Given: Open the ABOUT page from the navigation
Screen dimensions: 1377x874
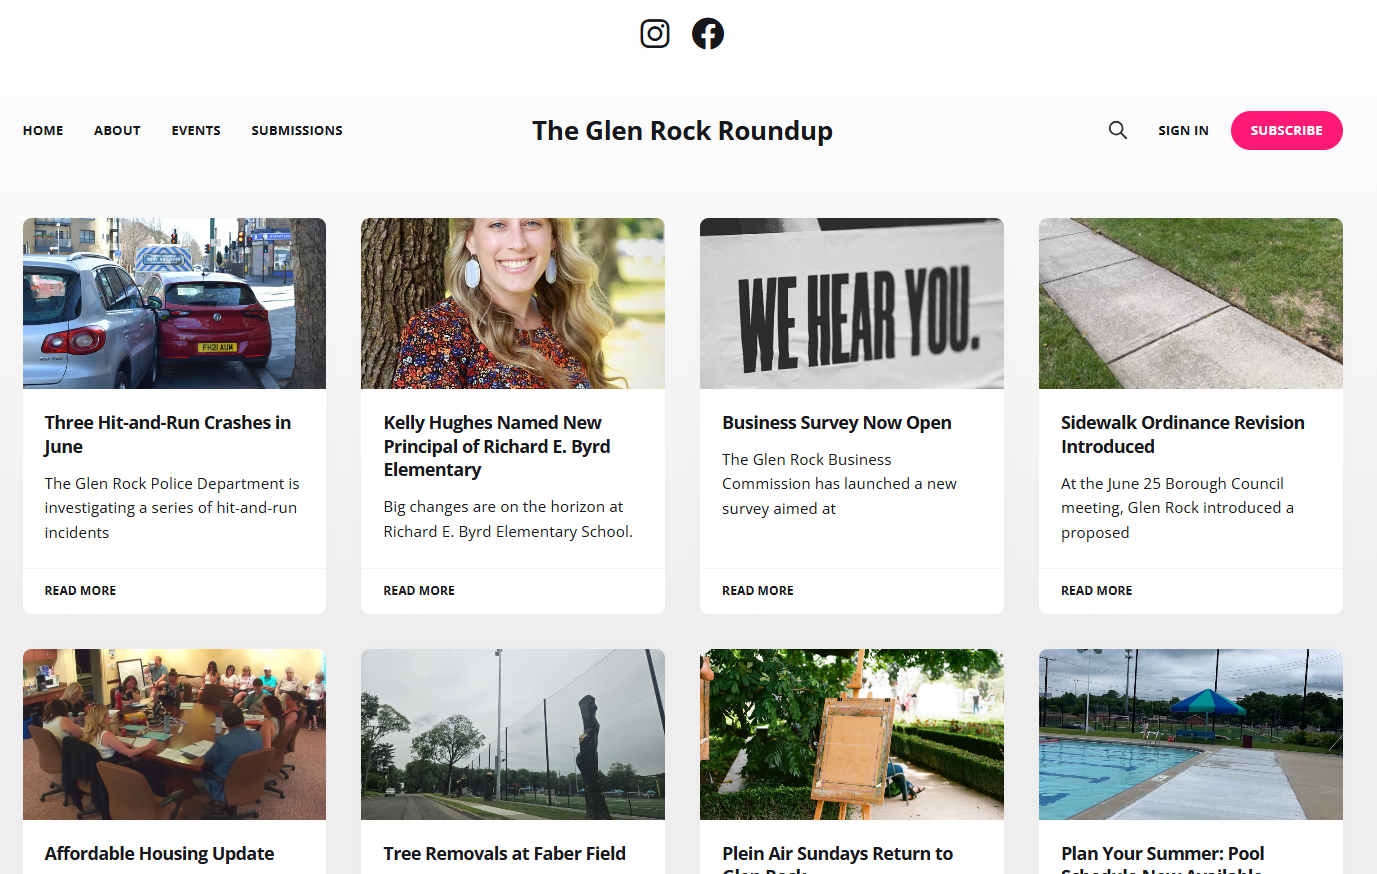Looking at the screenshot, I should point(117,130).
